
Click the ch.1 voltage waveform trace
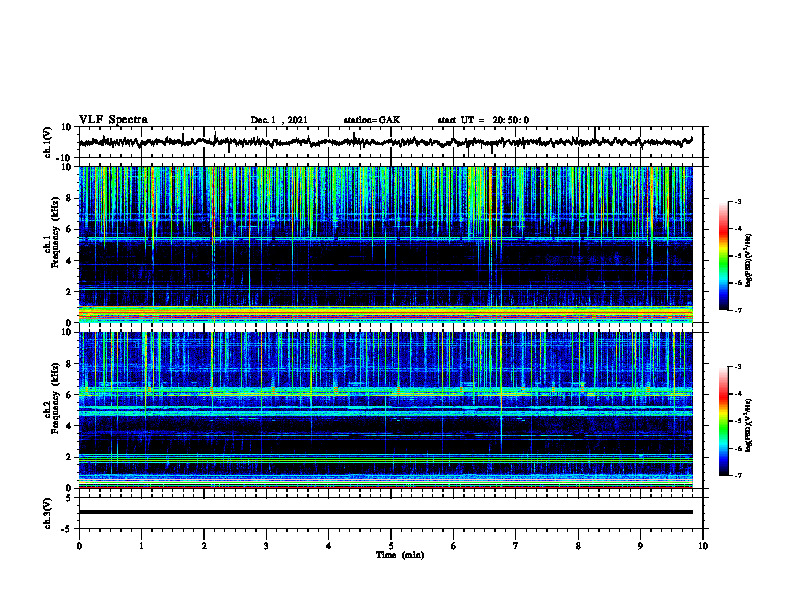385,142
